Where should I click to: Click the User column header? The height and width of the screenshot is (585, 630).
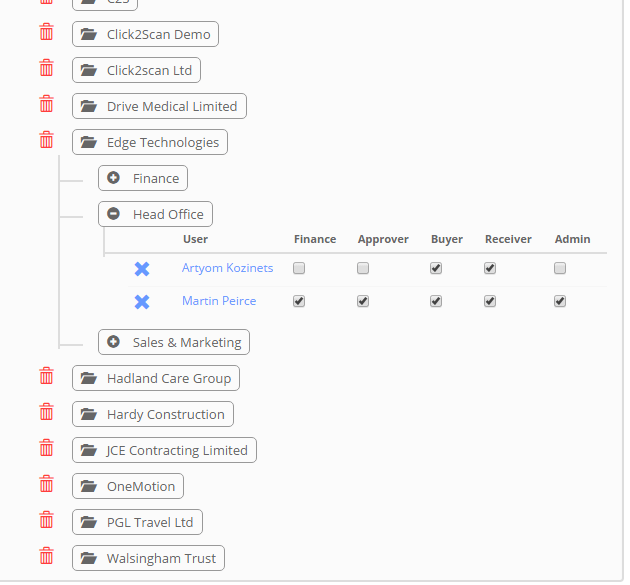(195, 239)
